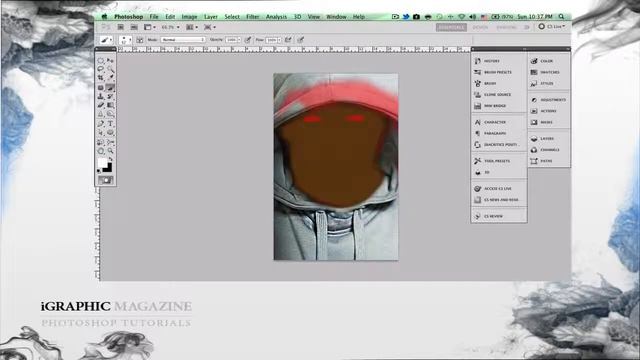Image resolution: width=640 pixels, height=360 pixels.
Task: Select the Dodge tool
Action: (110, 114)
